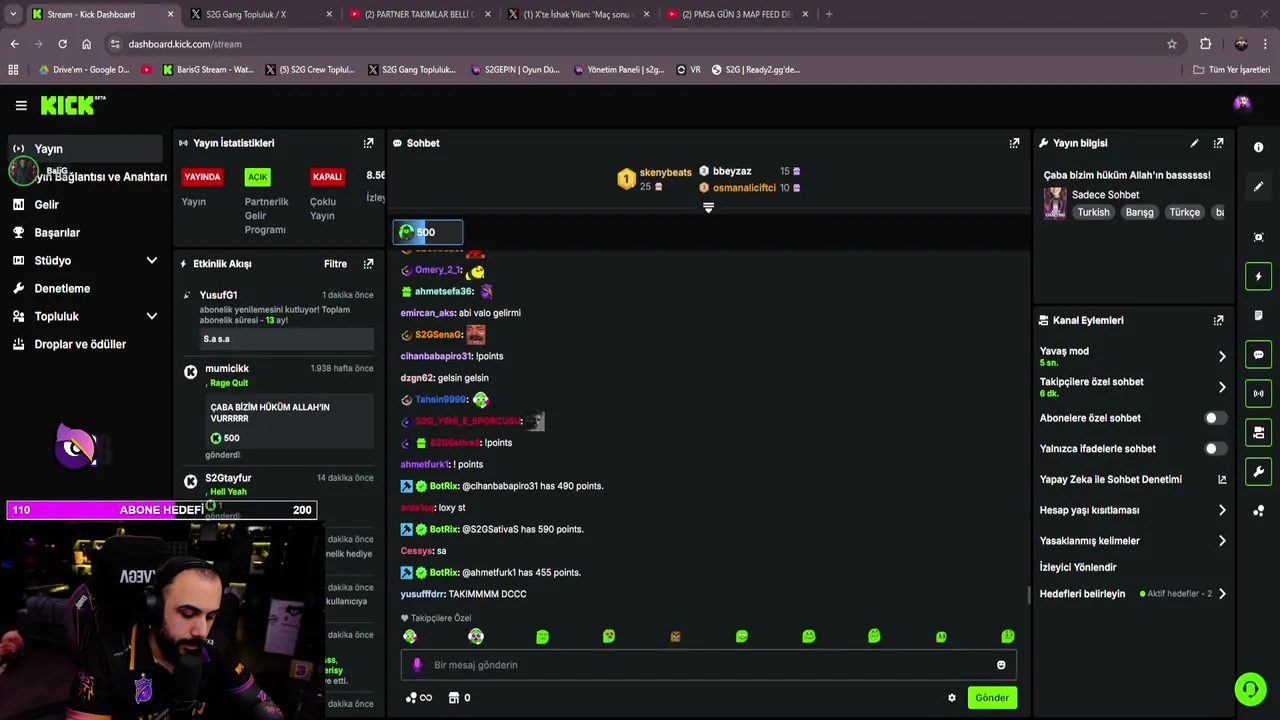Open chat settings gear icon
Screen dimensions: 1280x720
[x=952, y=698]
